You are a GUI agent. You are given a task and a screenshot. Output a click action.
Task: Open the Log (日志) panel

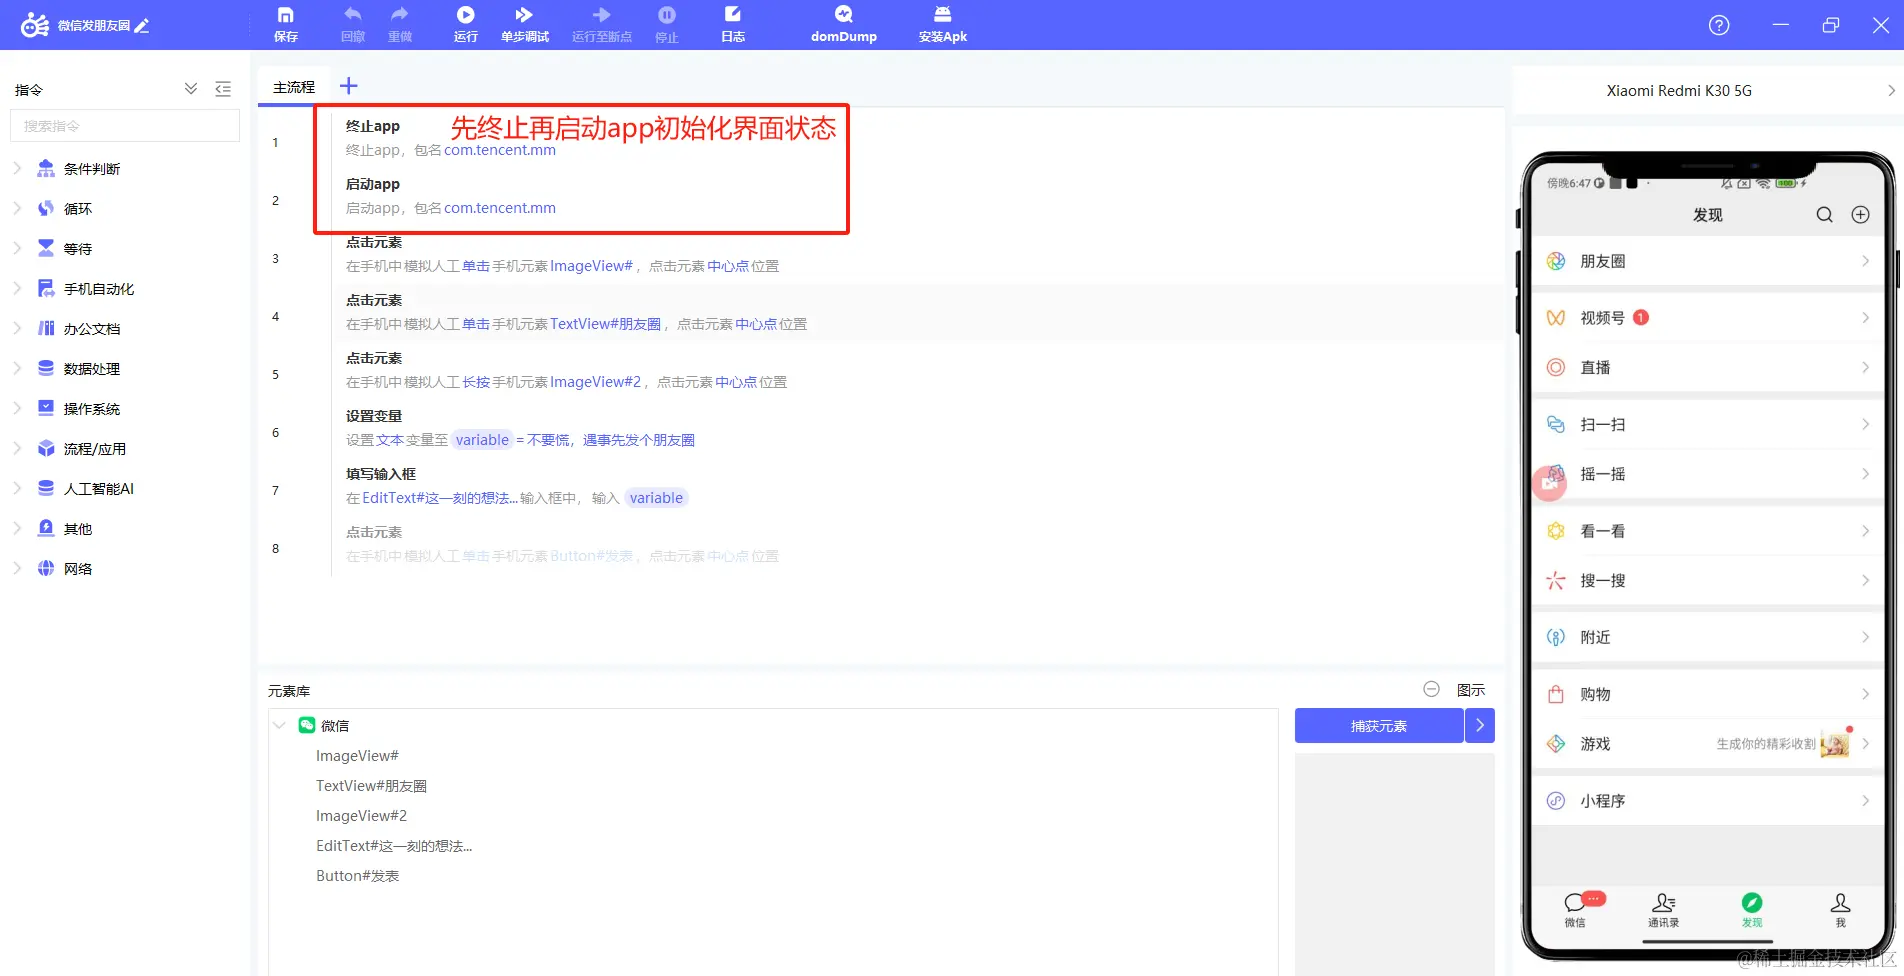733,24
